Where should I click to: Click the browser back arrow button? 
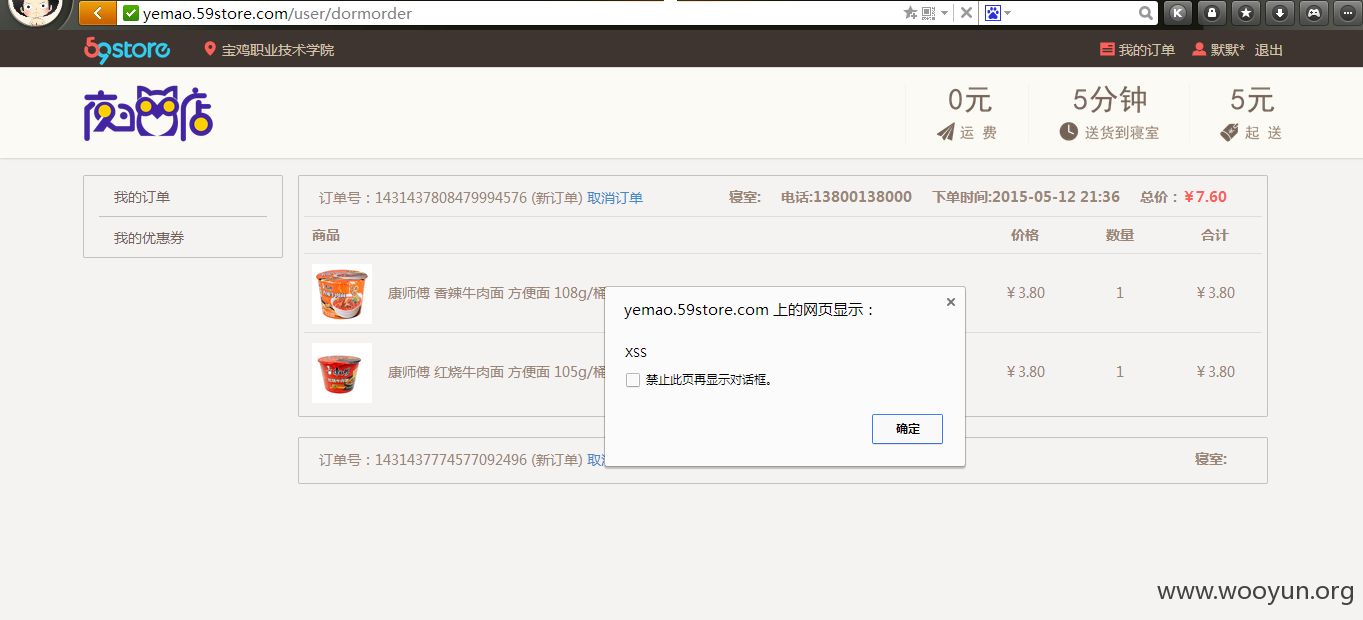tap(97, 13)
